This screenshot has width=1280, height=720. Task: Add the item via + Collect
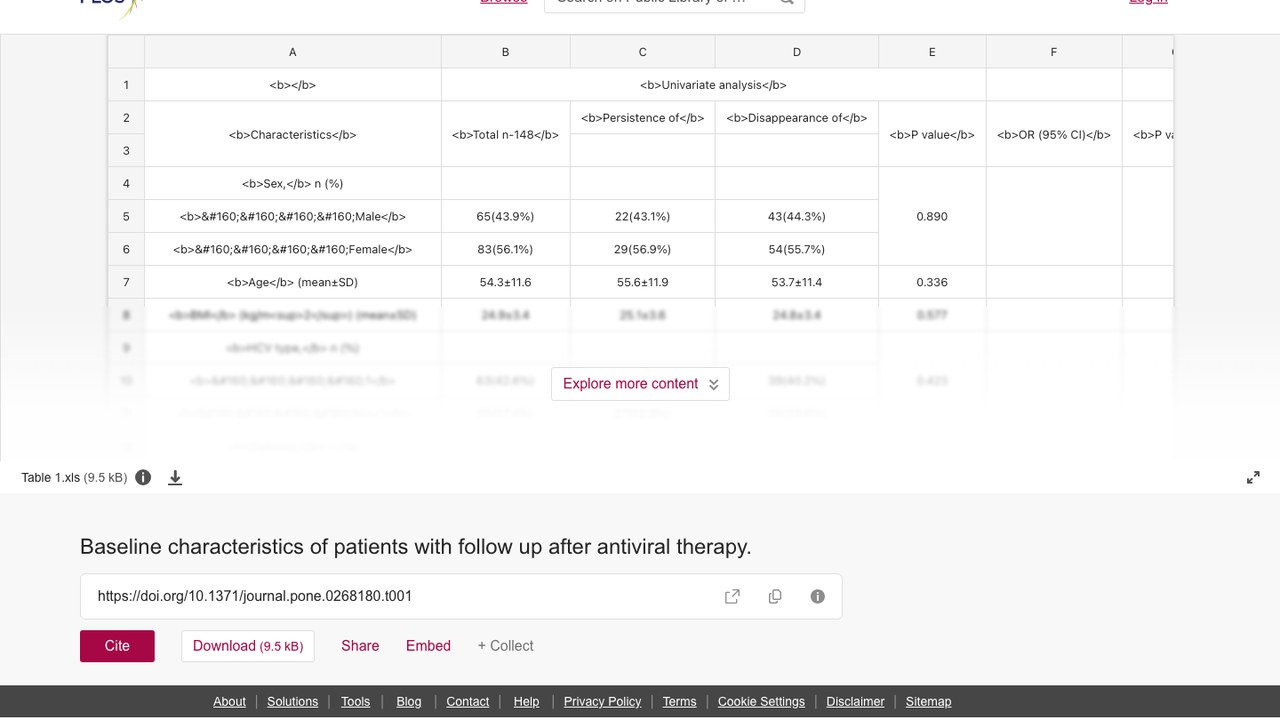pos(505,646)
